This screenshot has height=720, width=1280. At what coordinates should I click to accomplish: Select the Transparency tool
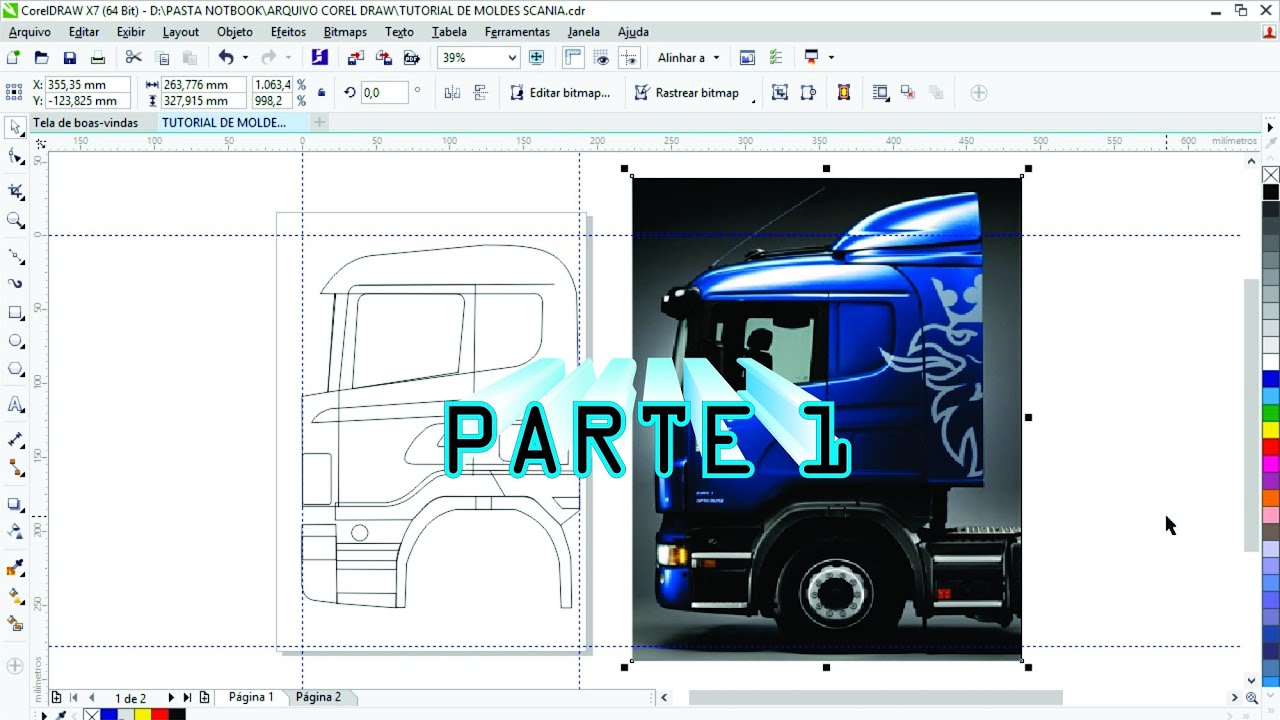(x=15, y=531)
